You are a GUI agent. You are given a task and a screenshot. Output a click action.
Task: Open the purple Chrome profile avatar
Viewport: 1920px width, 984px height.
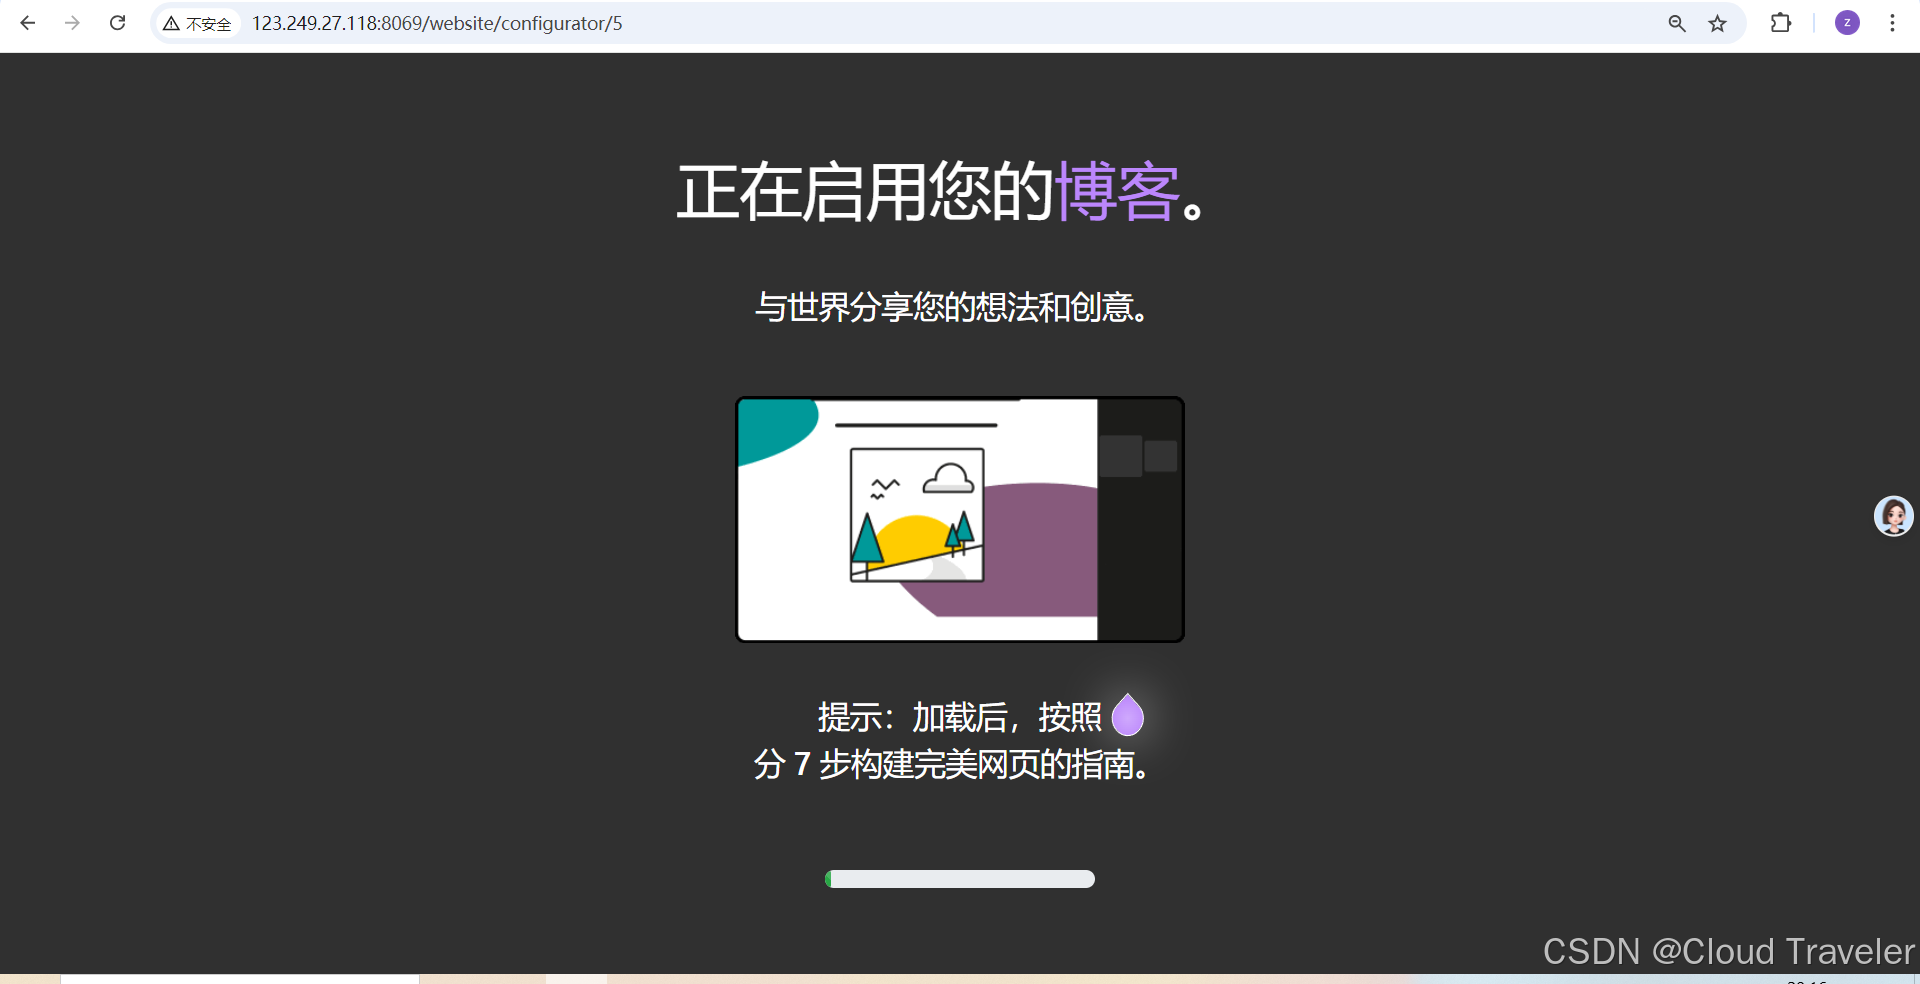[1847, 23]
